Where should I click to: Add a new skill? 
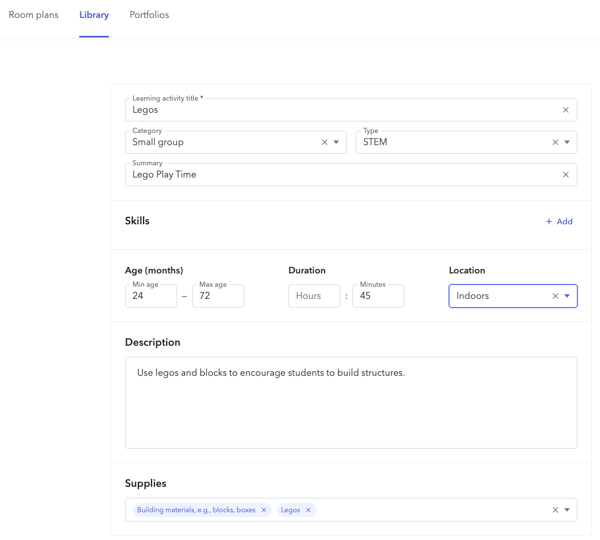pos(559,222)
